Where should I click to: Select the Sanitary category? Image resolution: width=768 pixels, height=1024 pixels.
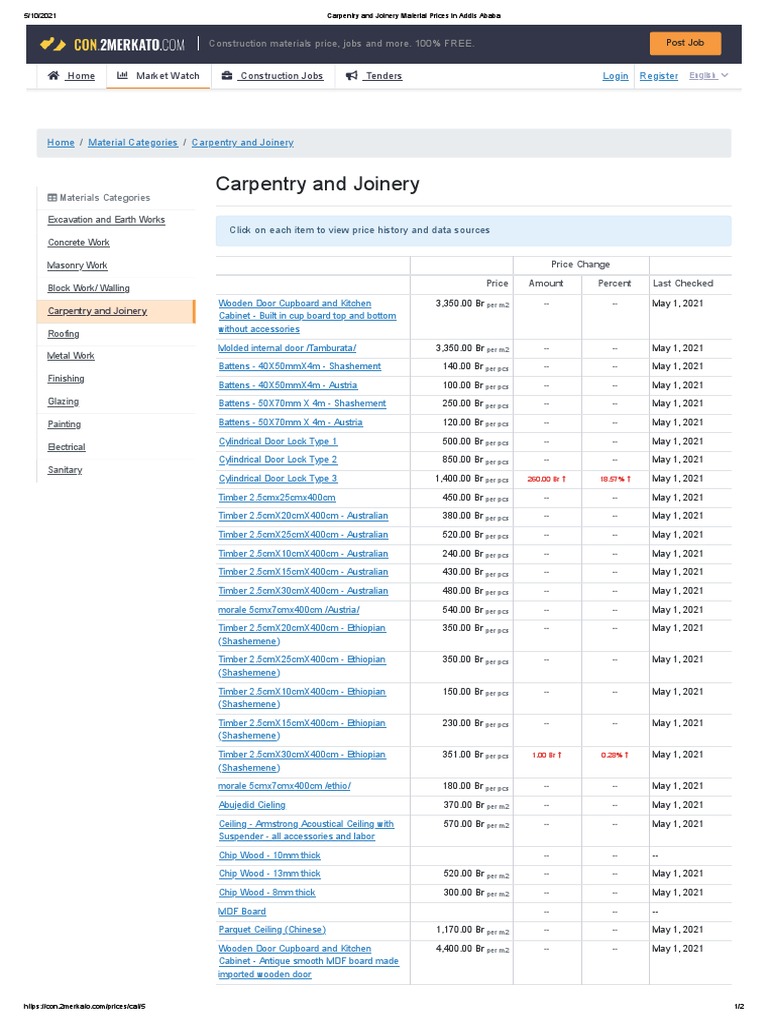click(65, 470)
